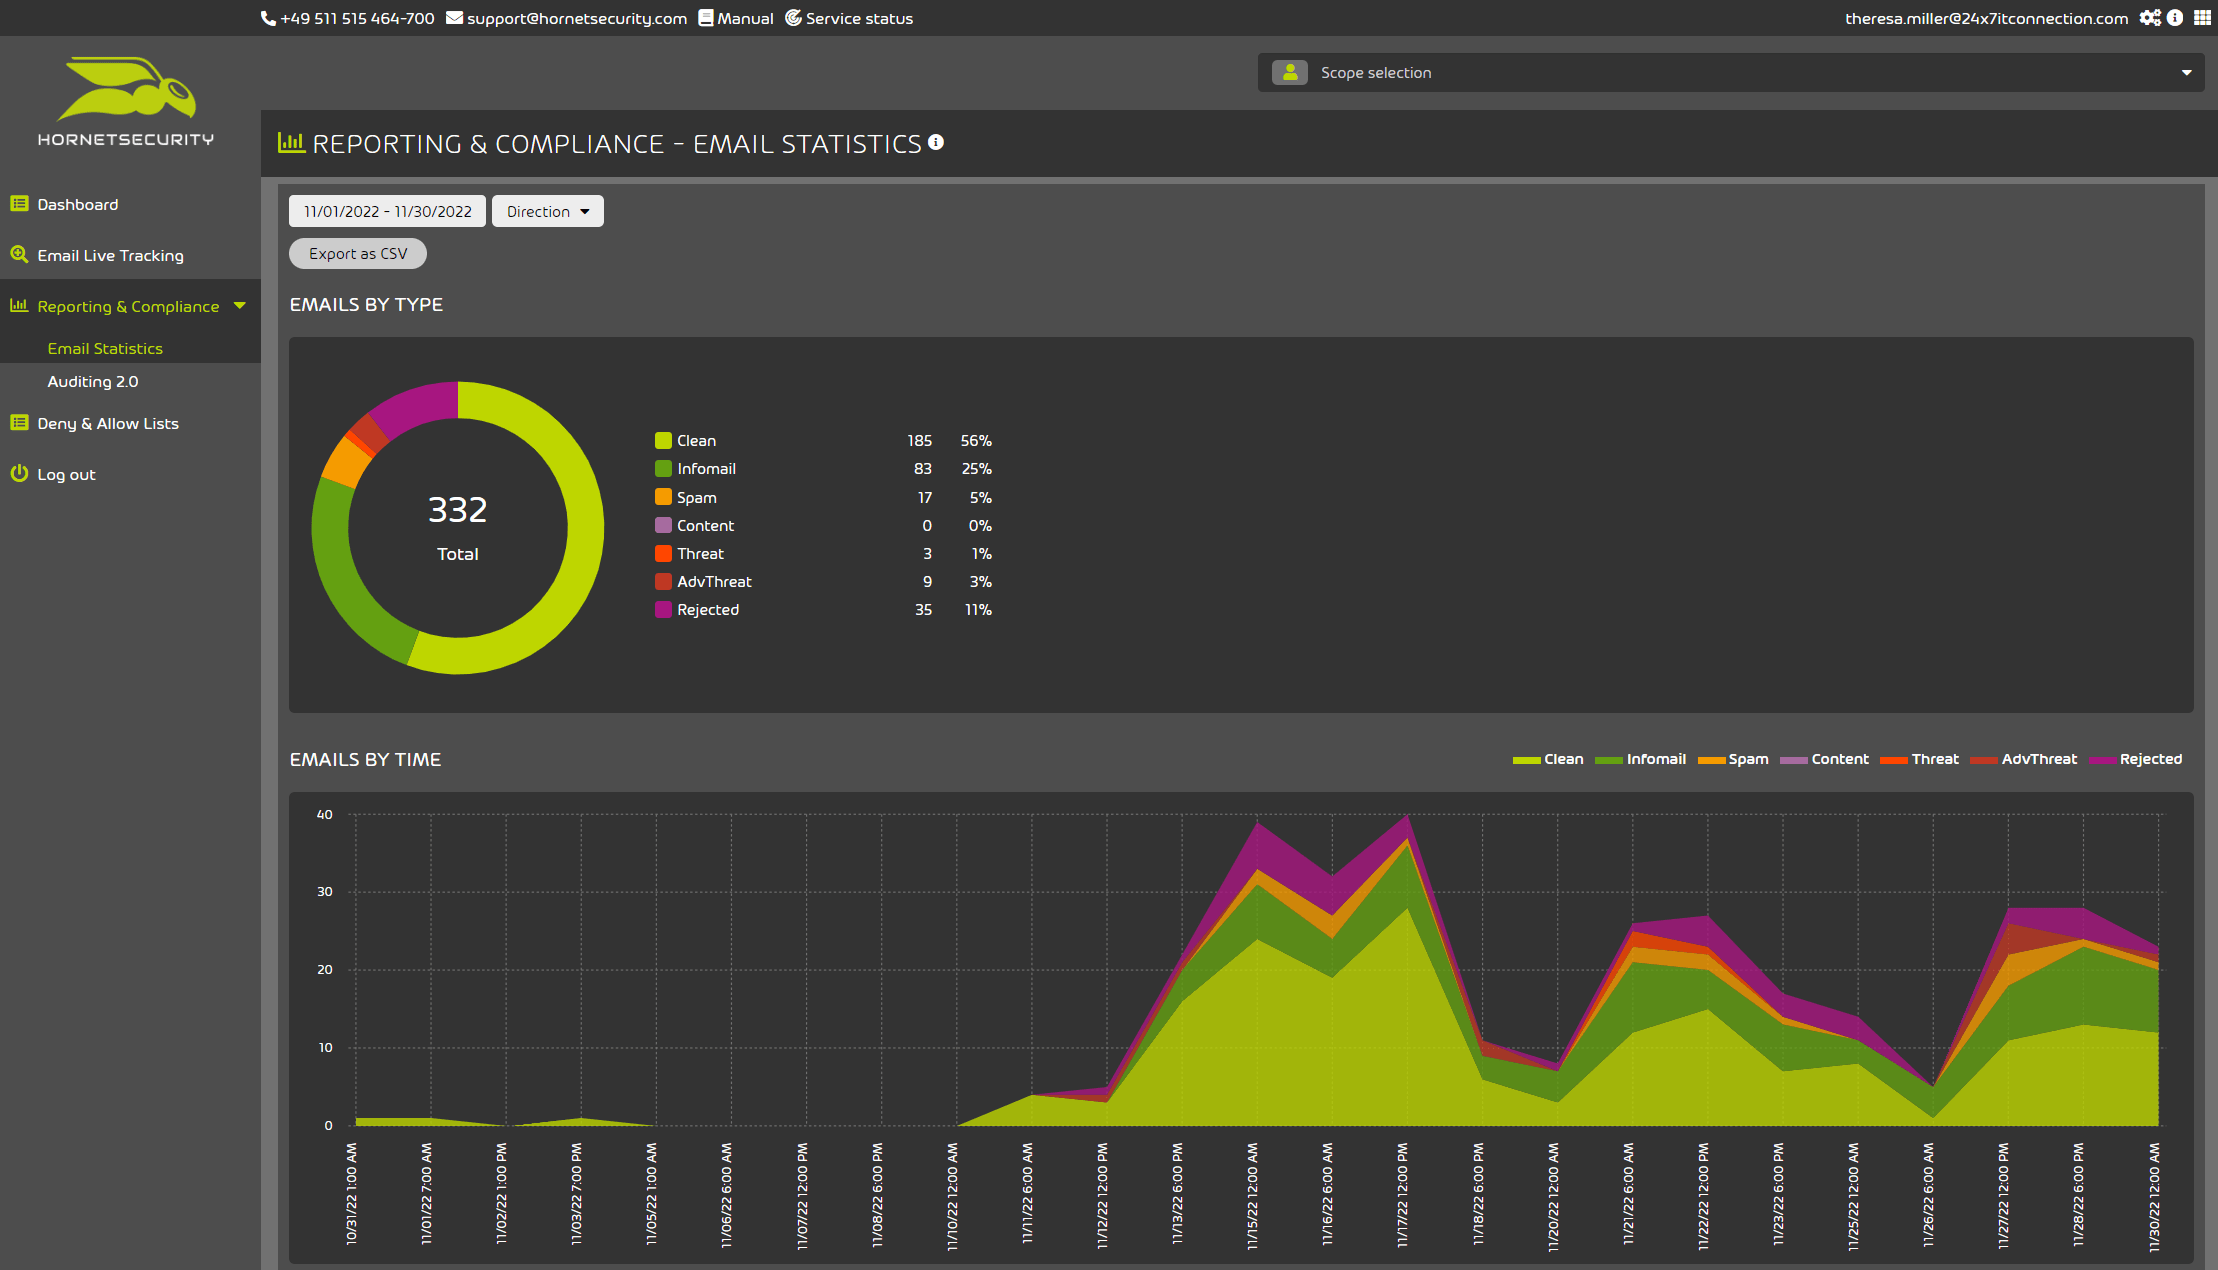The width and height of the screenshot is (2218, 1270).
Task: Open the Direction dropdown filter
Action: 545,210
